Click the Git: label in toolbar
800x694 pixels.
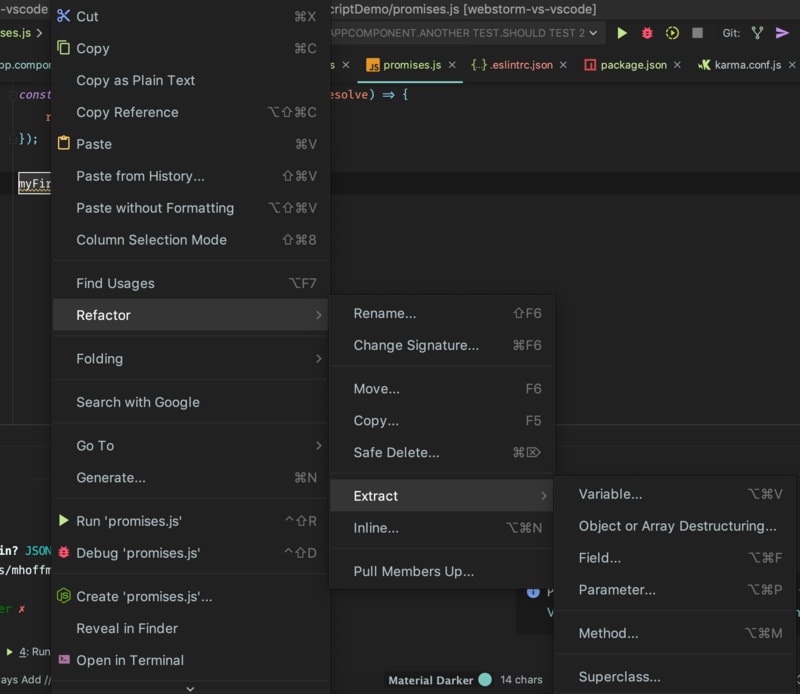click(x=731, y=33)
